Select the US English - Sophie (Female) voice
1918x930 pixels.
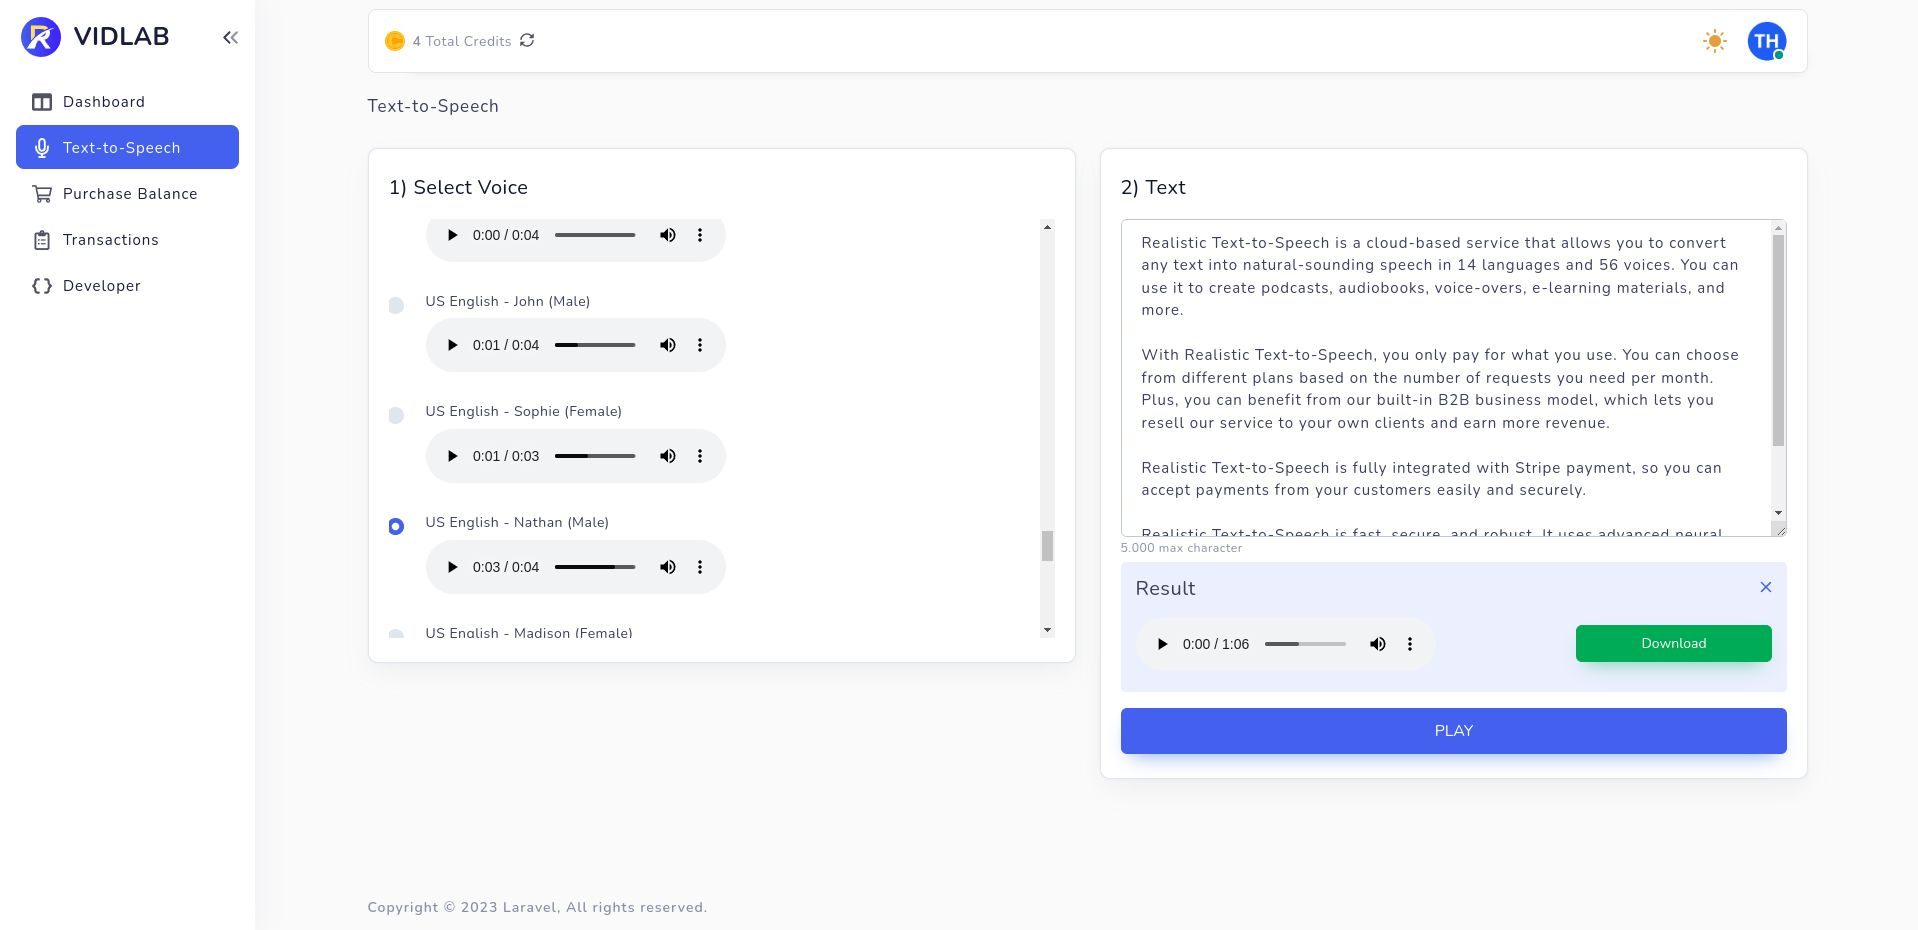[x=396, y=415]
